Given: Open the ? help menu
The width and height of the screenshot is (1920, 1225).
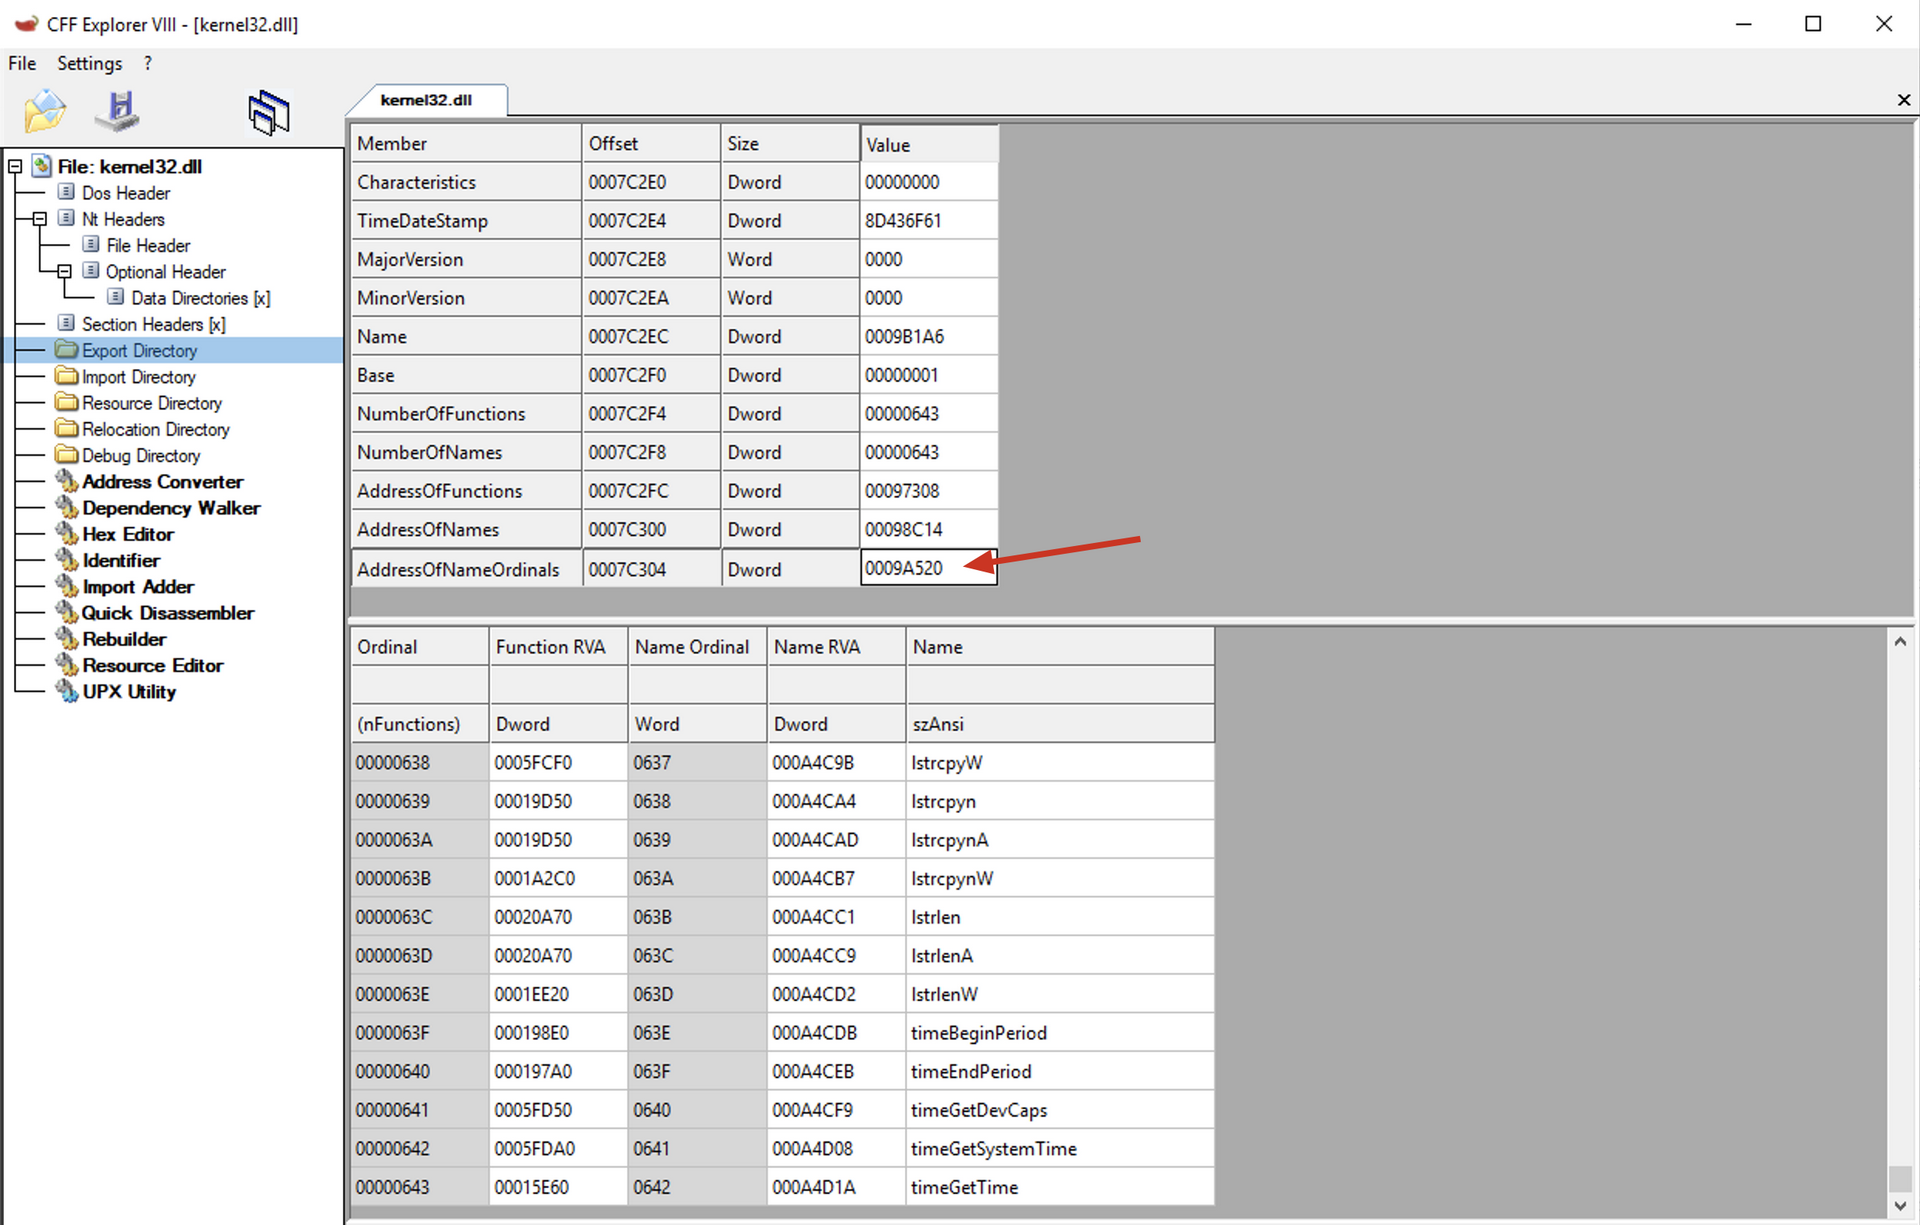Looking at the screenshot, I should (x=148, y=63).
